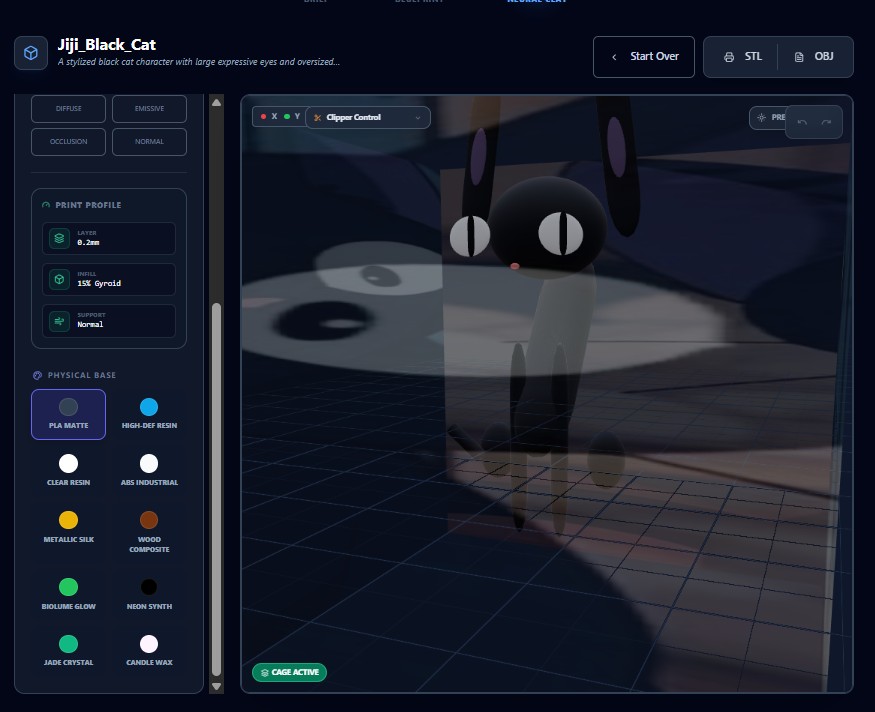Image resolution: width=875 pixels, height=712 pixels.
Task: Click the sidebar scroll down arrow
Action: (x=217, y=686)
